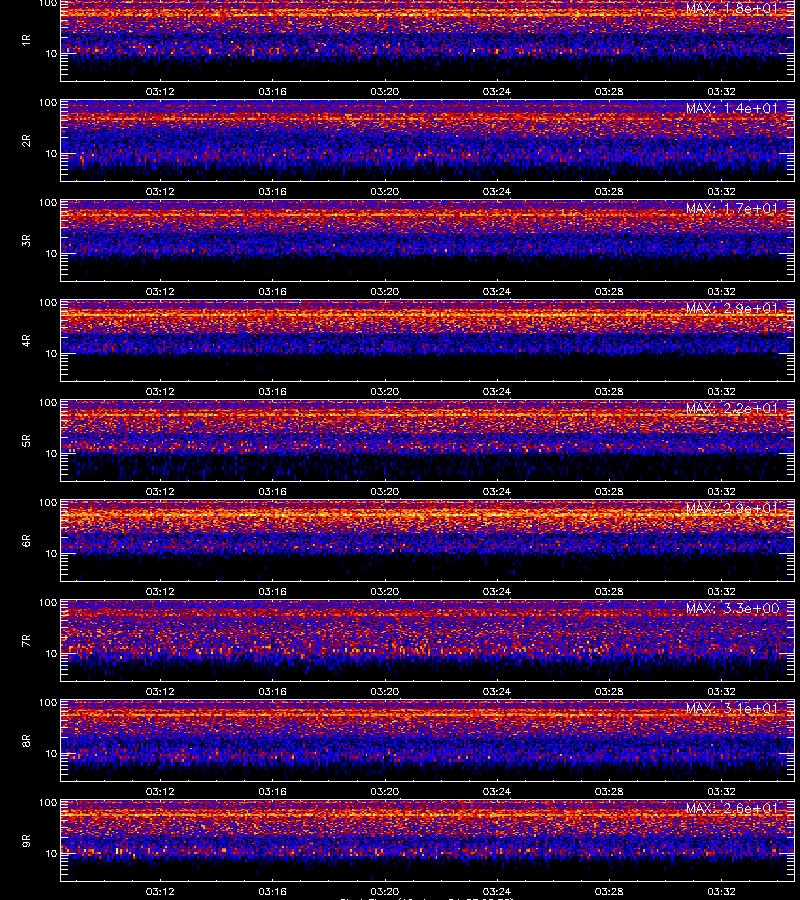Image resolution: width=800 pixels, height=900 pixels.
Task: Click the 8R spectrogram plot area
Action: tap(428, 740)
